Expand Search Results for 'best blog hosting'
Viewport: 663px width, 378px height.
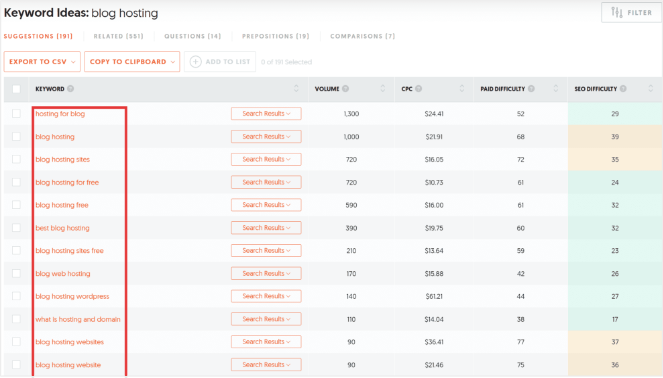click(266, 227)
